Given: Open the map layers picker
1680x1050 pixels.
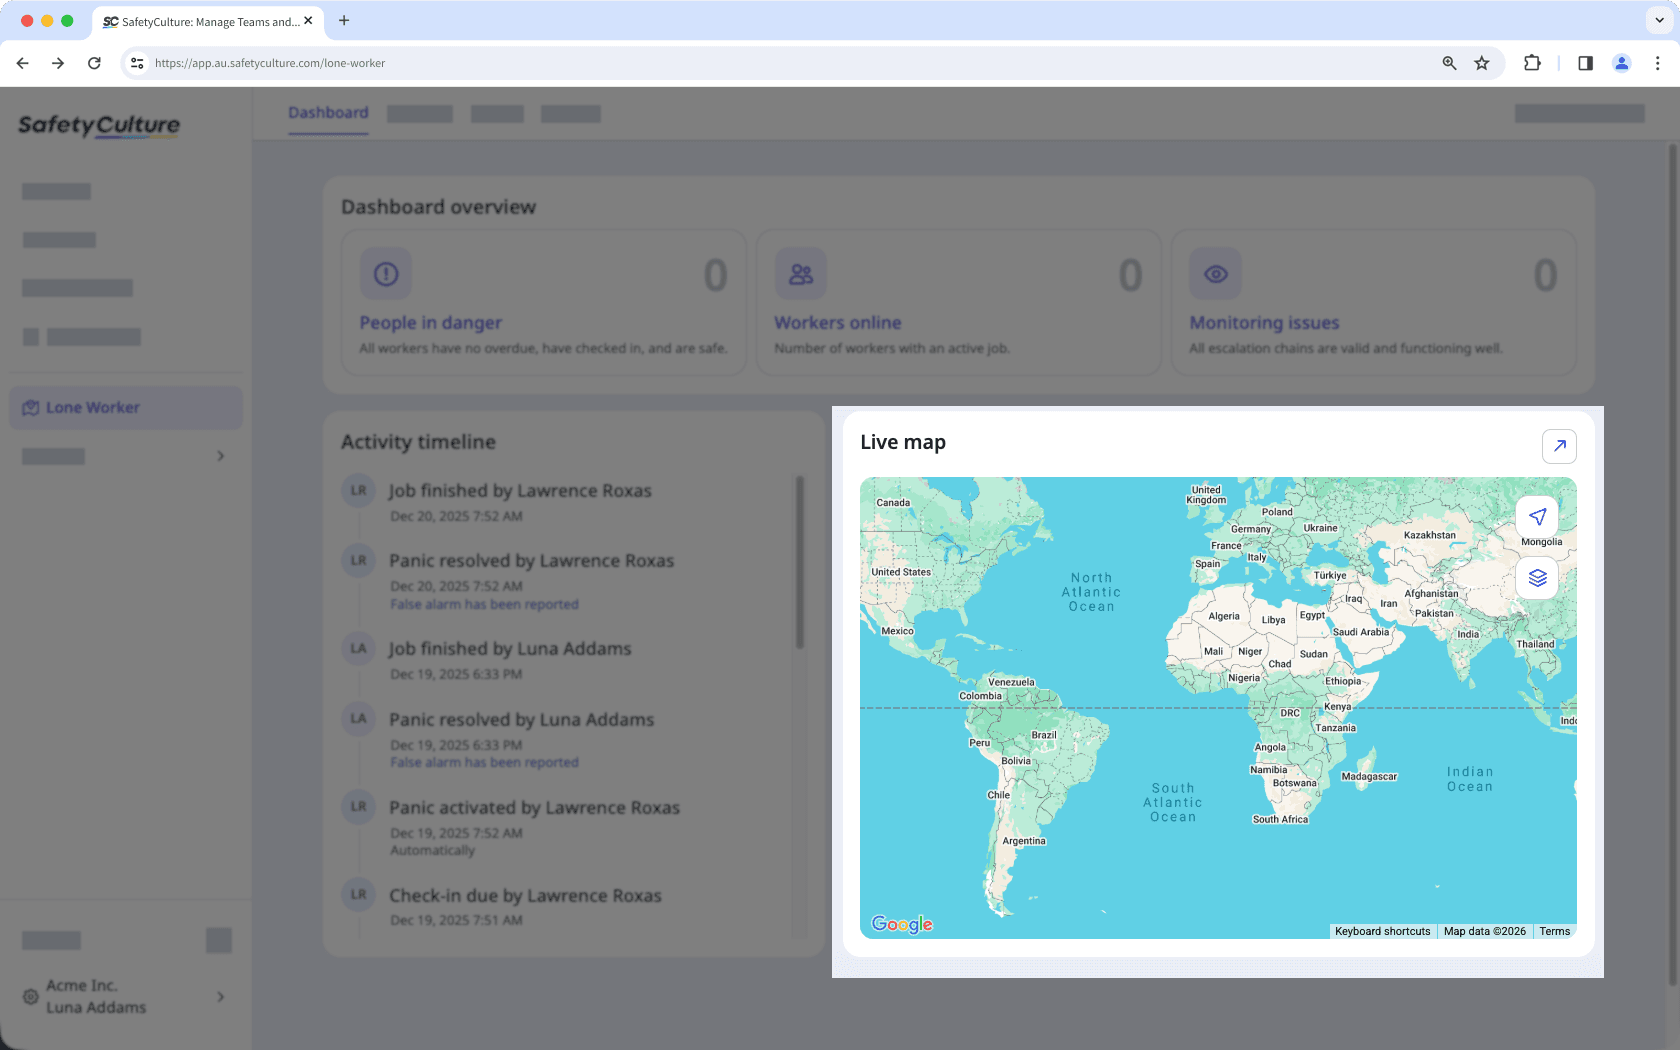Looking at the screenshot, I should 1537,578.
